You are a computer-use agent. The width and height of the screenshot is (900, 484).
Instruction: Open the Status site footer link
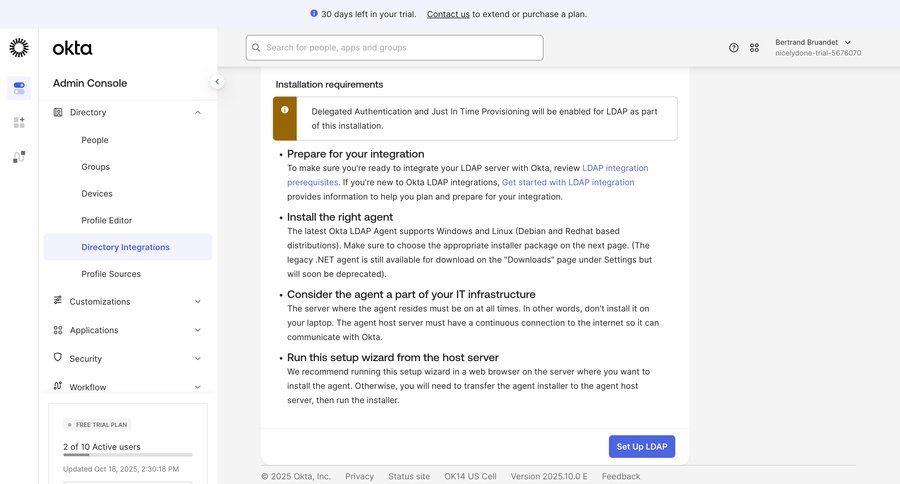[409, 477]
